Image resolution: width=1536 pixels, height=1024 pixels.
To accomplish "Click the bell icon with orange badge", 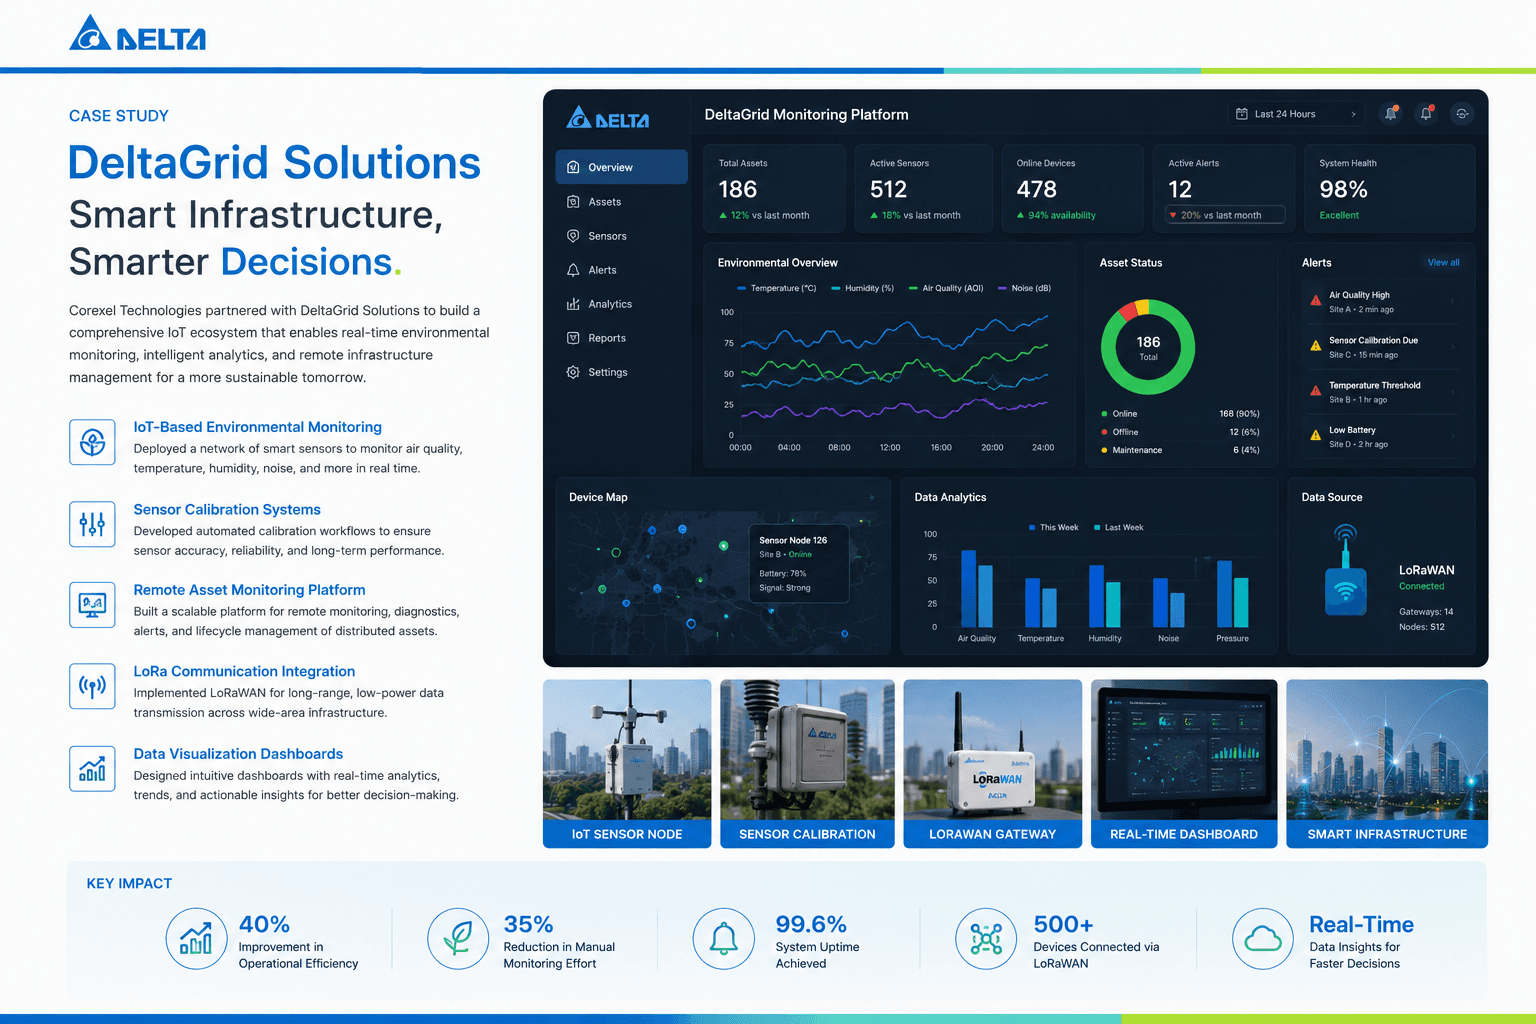I will [x=1390, y=114].
